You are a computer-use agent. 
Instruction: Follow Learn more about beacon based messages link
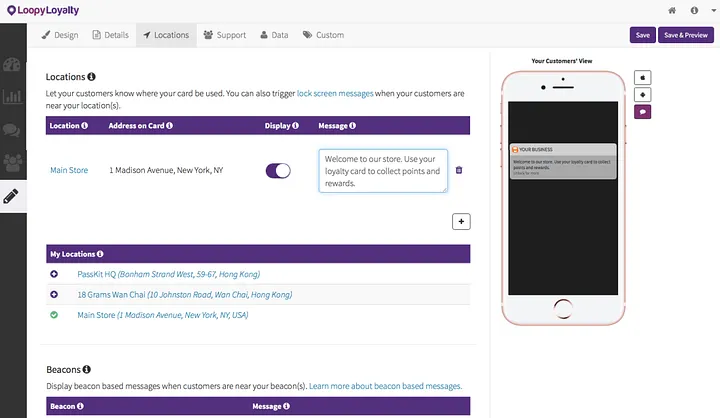coord(385,386)
